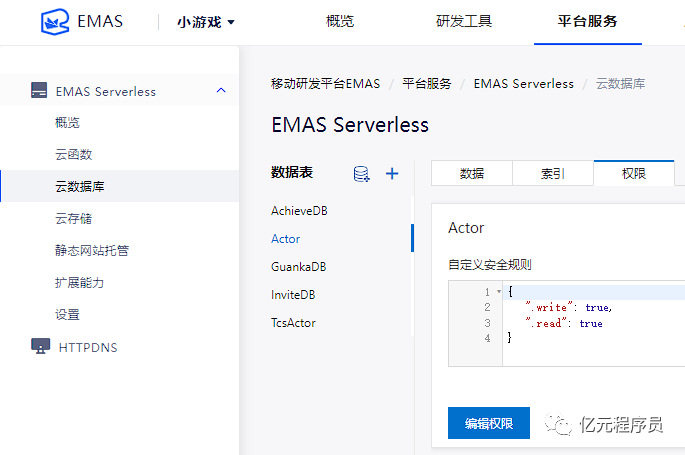This screenshot has width=685, height=455.
Task: Select the AchieveDB data table
Action: pos(299,211)
